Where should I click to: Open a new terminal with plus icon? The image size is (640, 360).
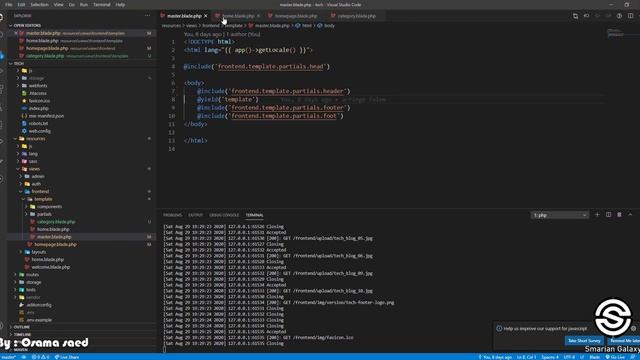(x=597, y=215)
